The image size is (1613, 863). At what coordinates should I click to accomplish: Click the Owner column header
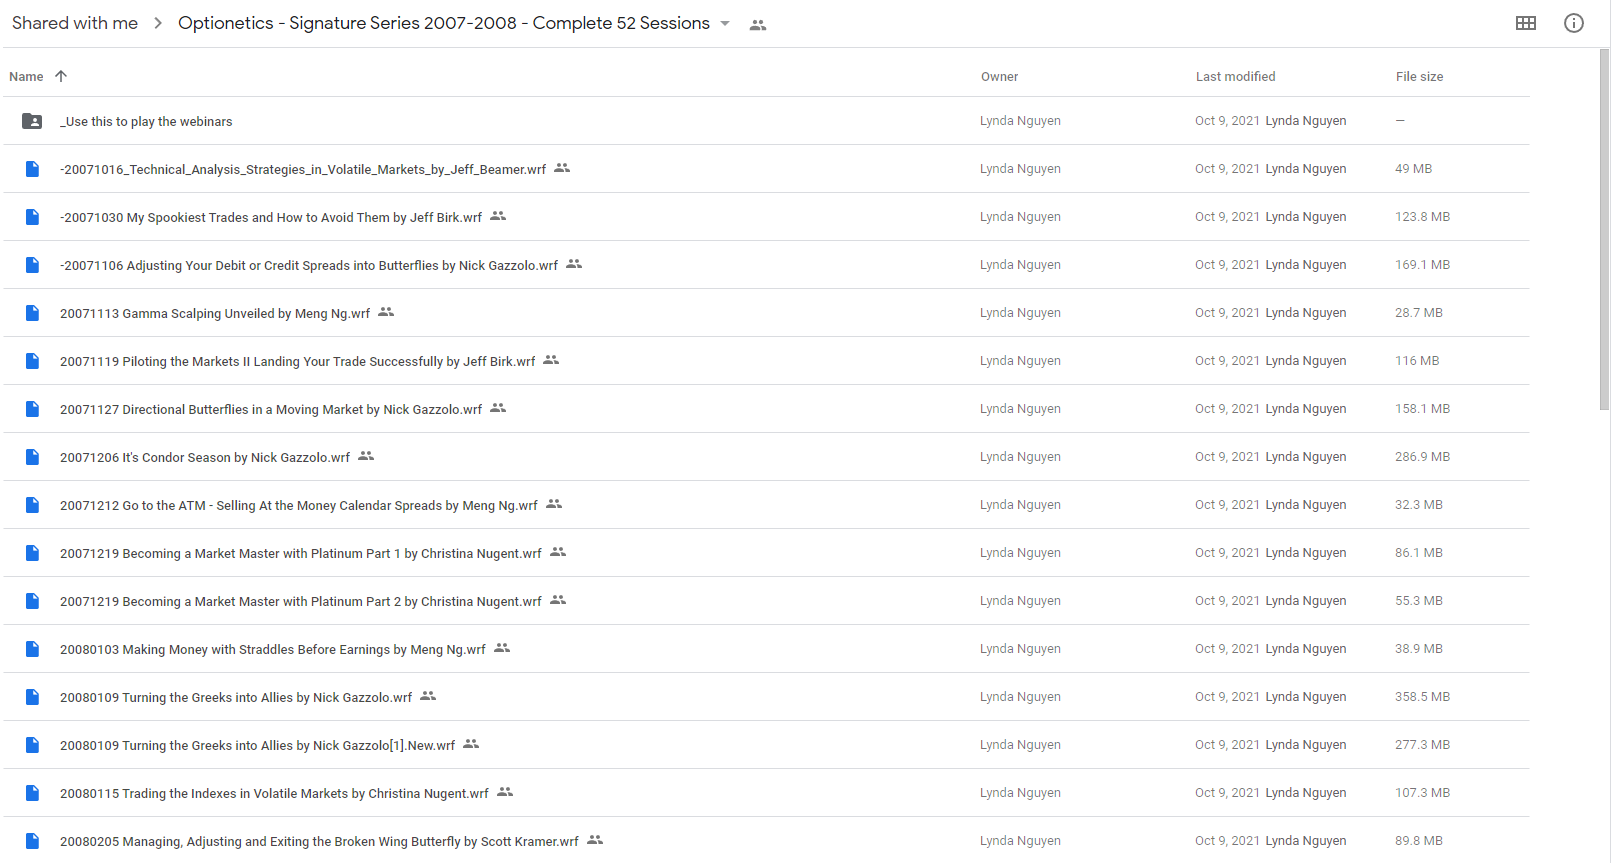coord(999,77)
